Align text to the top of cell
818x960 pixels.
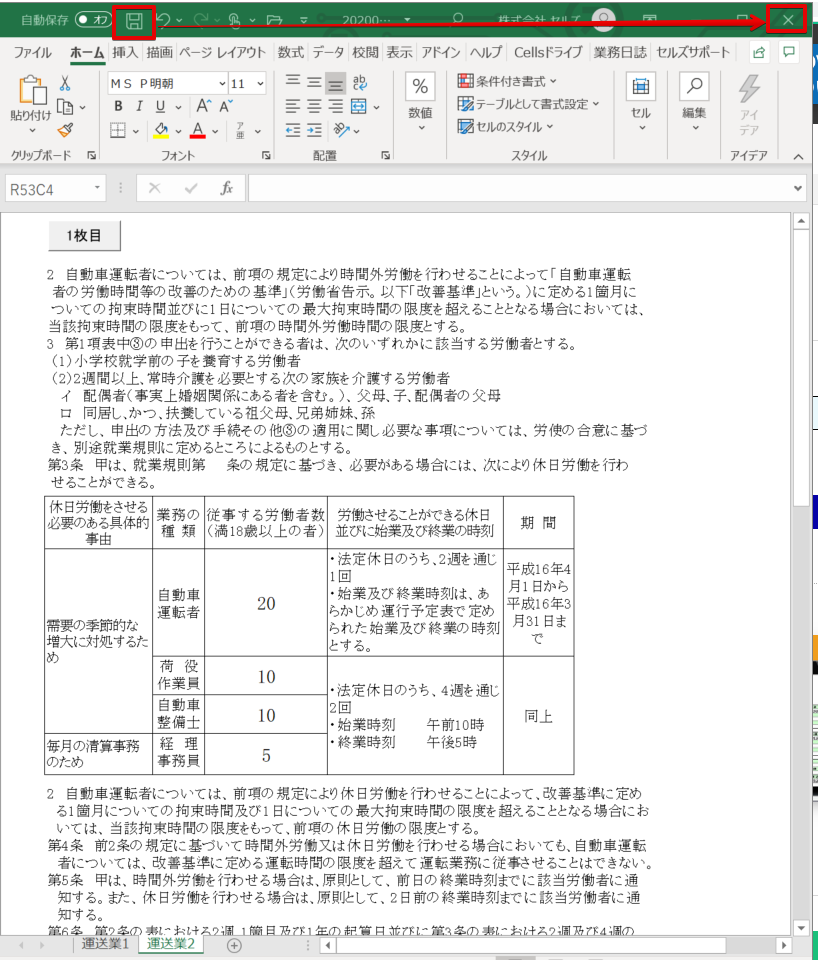tap(293, 82)
